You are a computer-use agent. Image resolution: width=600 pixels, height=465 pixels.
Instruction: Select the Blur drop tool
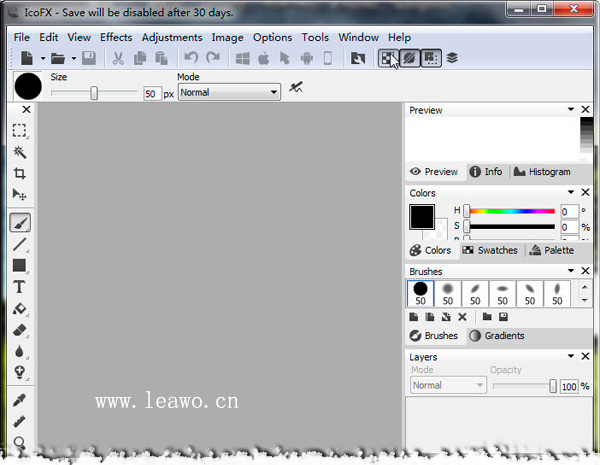coord(20,351)
